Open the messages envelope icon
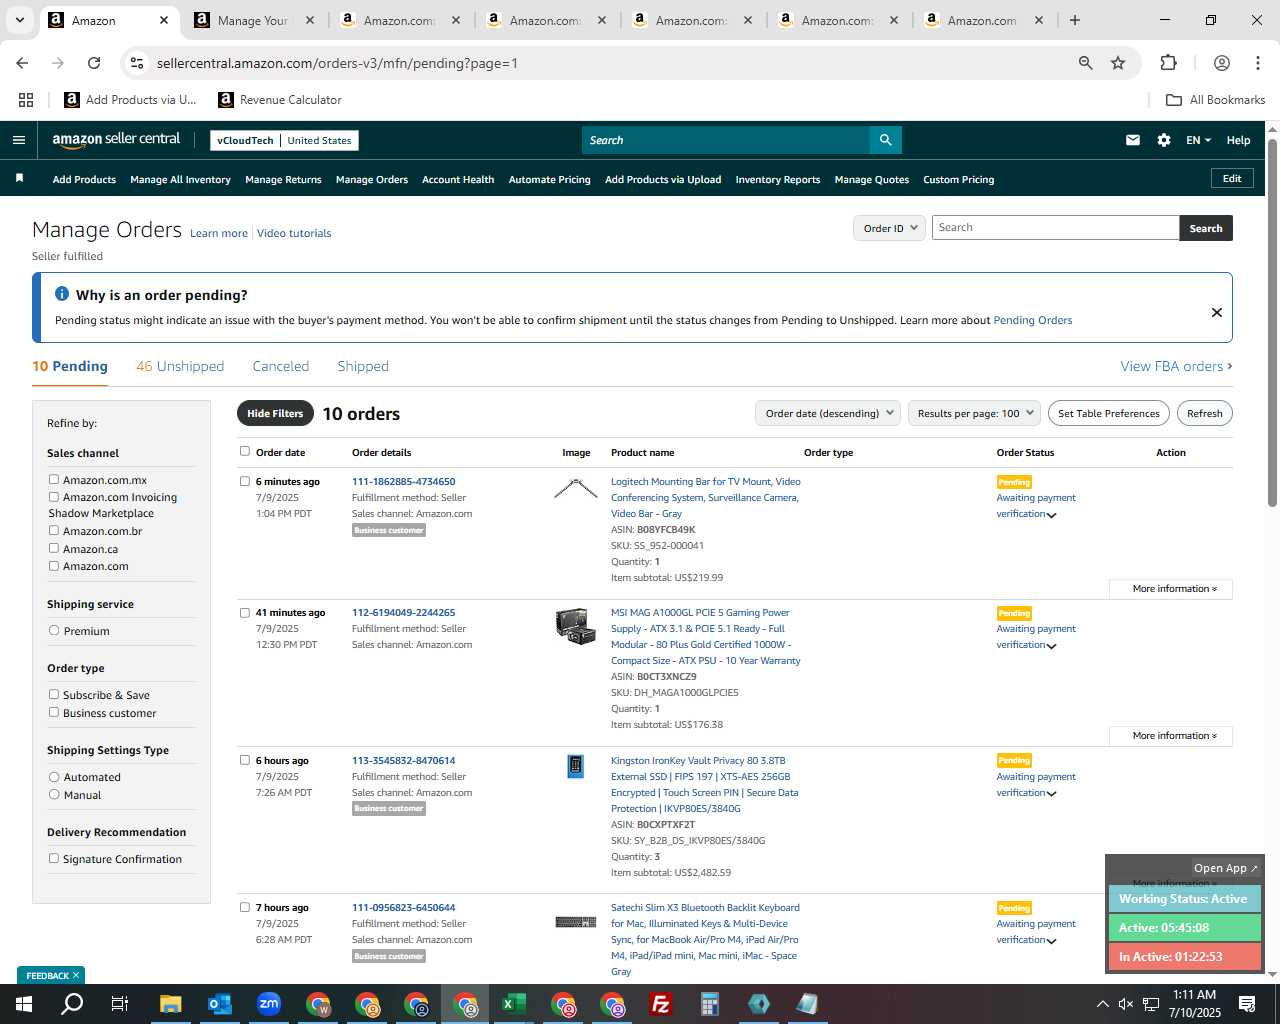Viewport: 1280px width, 1024px height. 1132,140
